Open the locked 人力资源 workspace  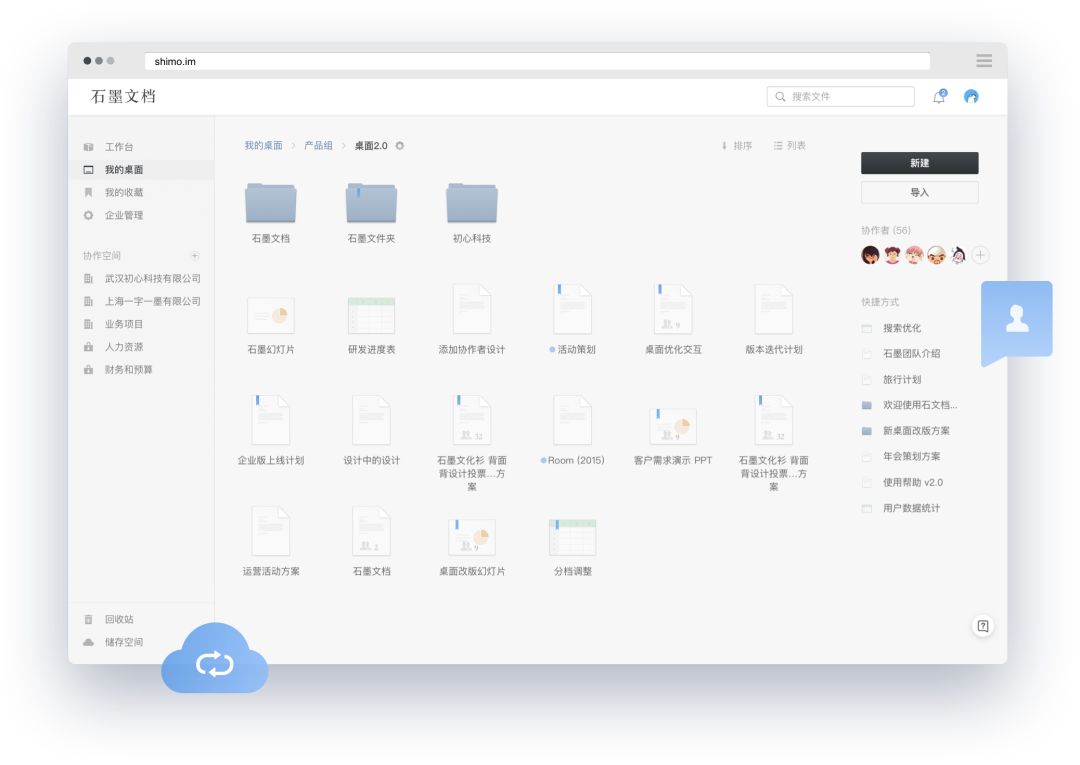[x=123, y=346]
